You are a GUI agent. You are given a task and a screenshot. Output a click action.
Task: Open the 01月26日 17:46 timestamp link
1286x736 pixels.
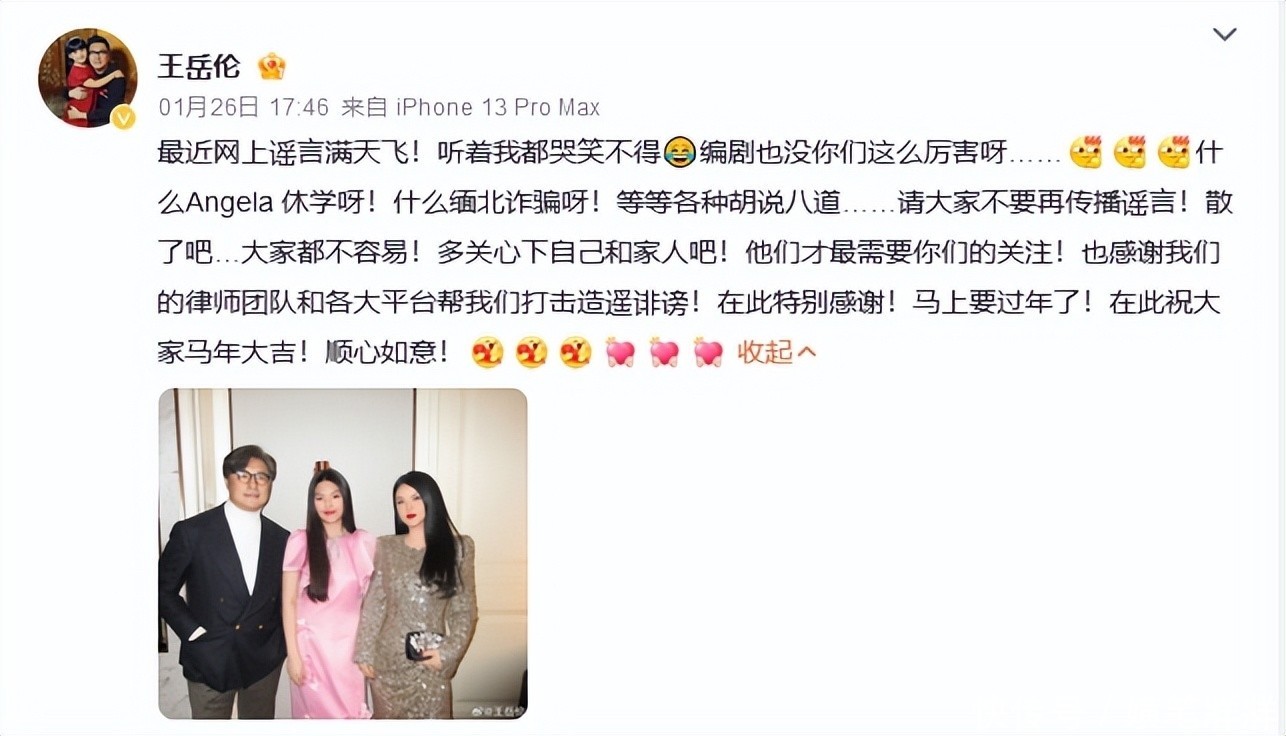coord(243,107)
